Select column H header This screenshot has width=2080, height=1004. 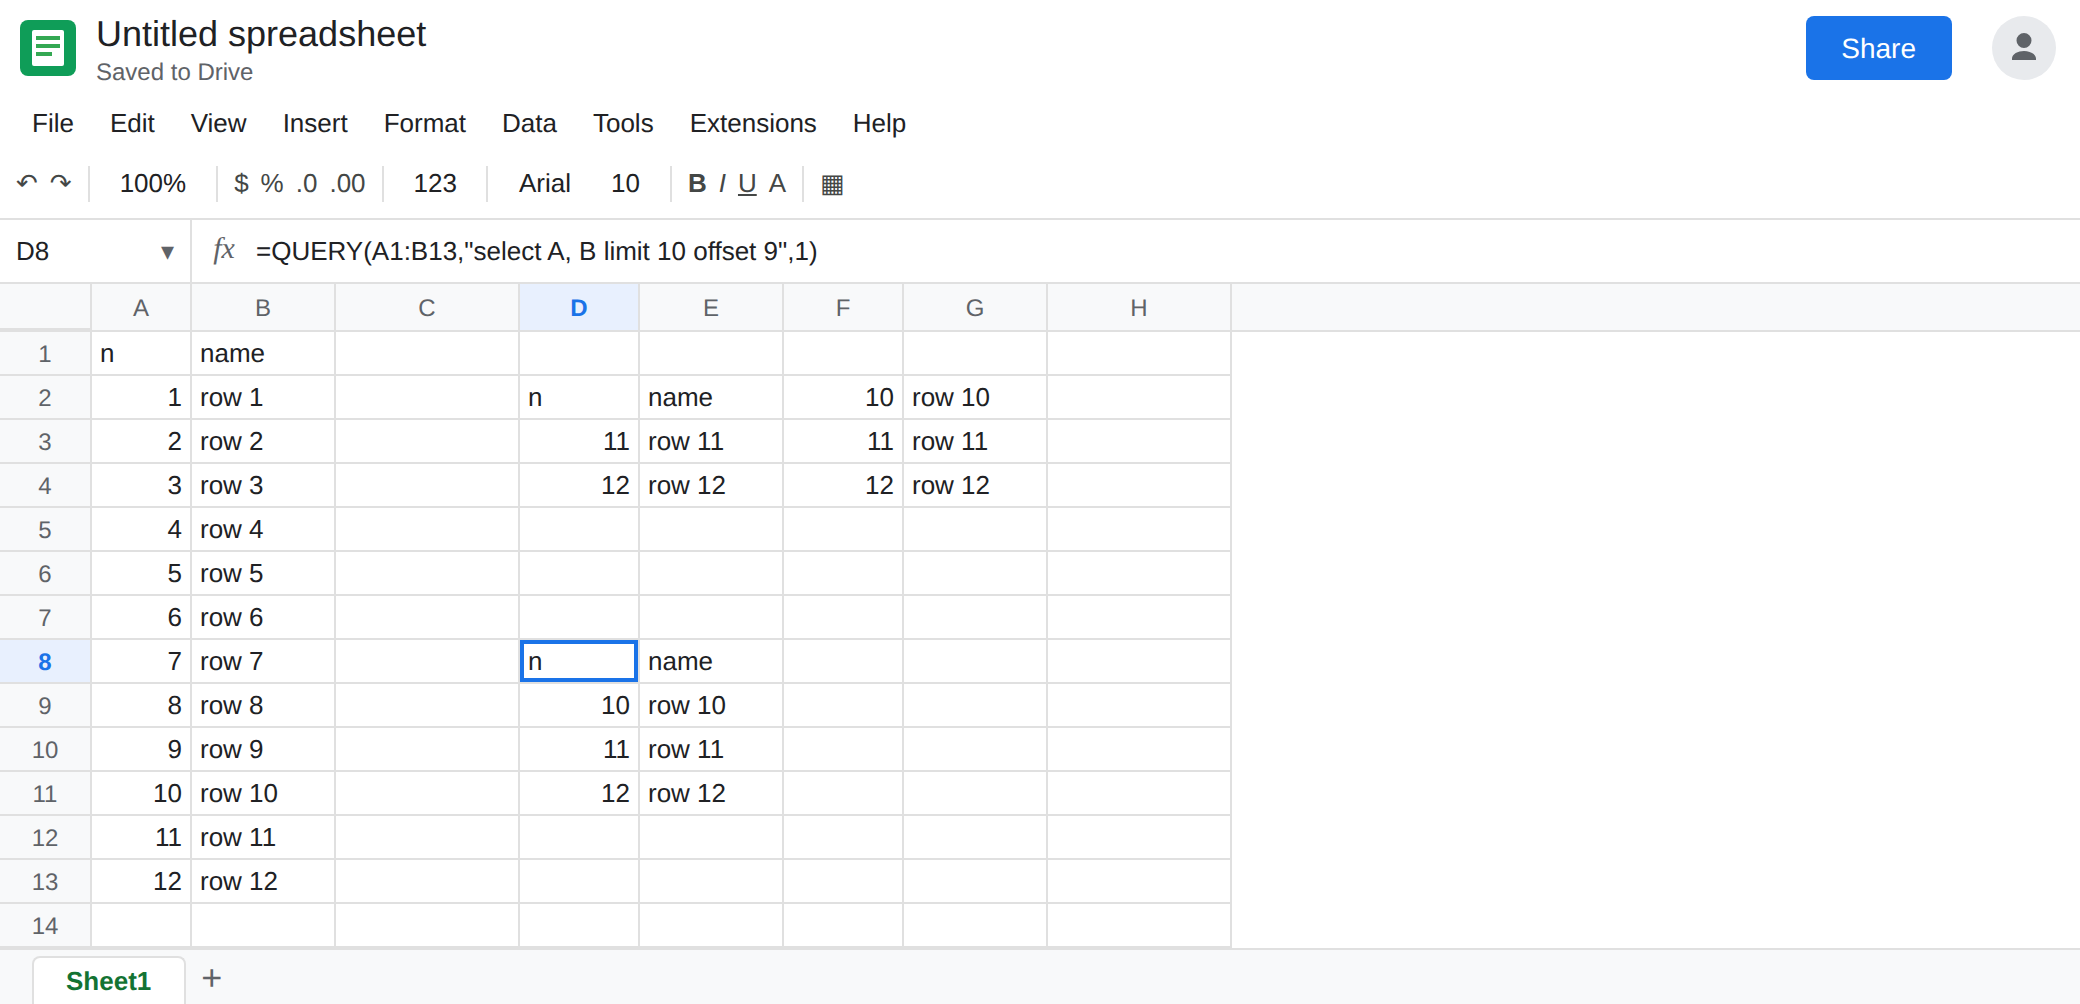(1139, 308)
